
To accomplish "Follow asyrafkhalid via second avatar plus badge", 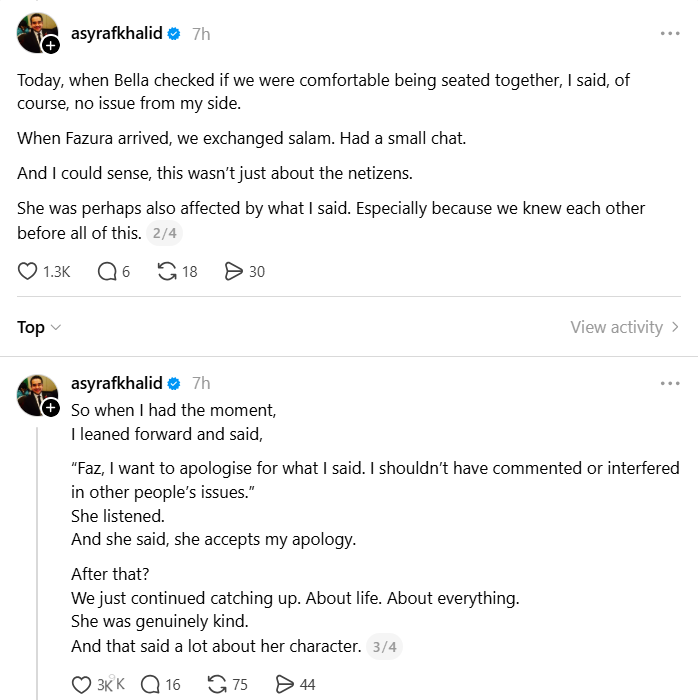I will click(51, 407).
